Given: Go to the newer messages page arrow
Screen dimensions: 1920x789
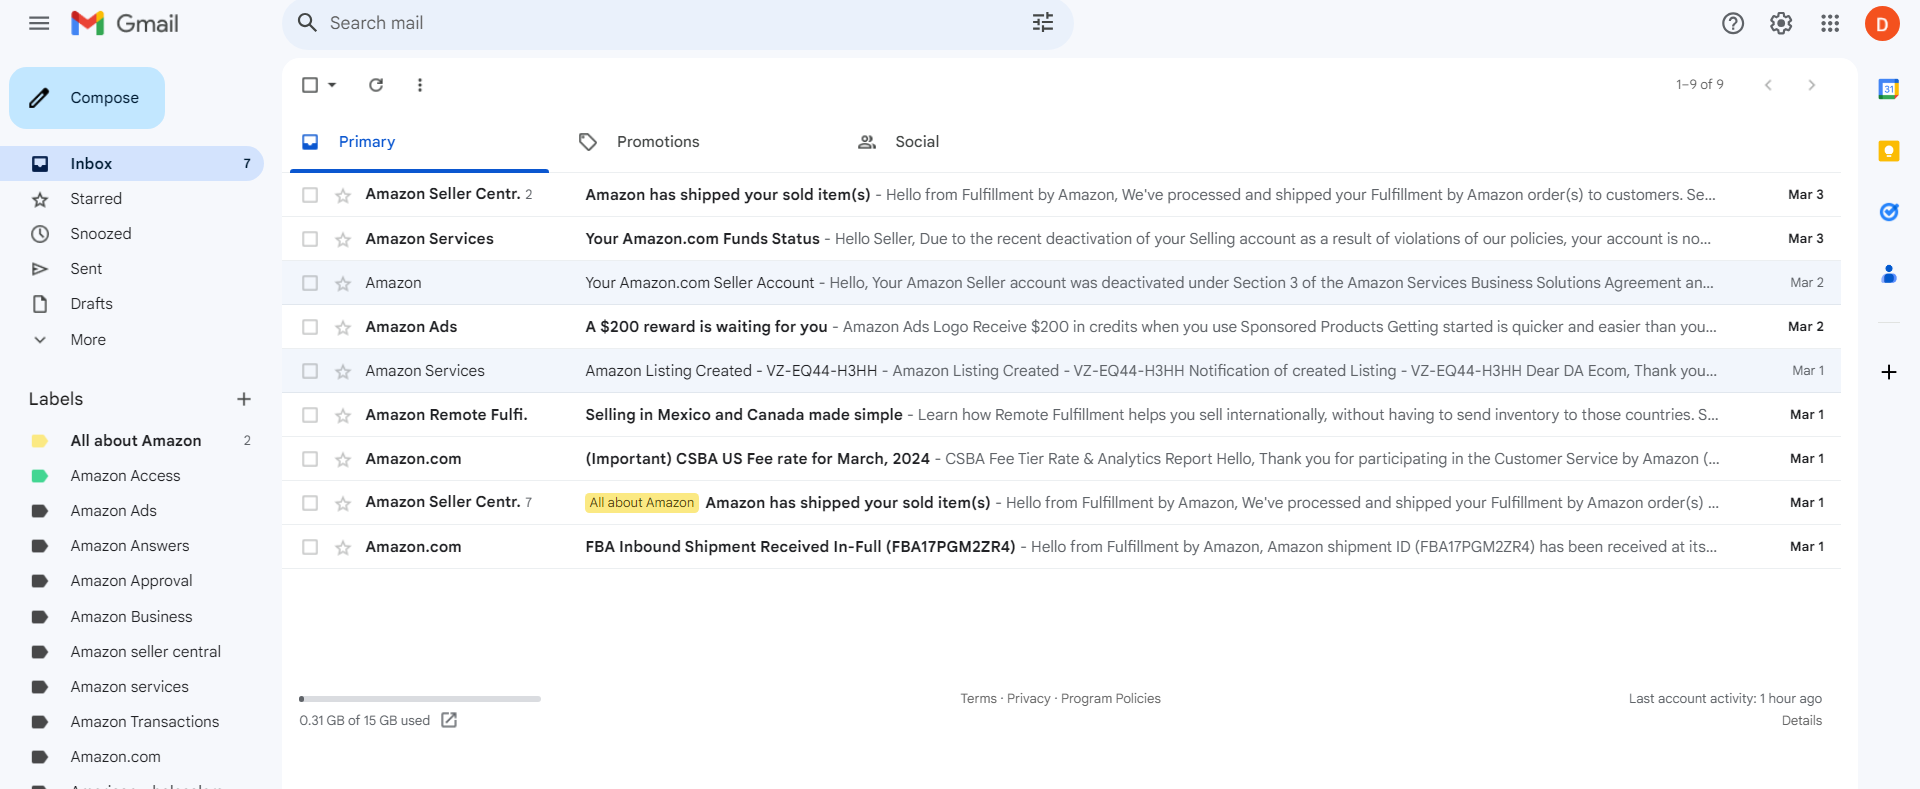Looking at the screenshot, I should tap(1768, 85).
